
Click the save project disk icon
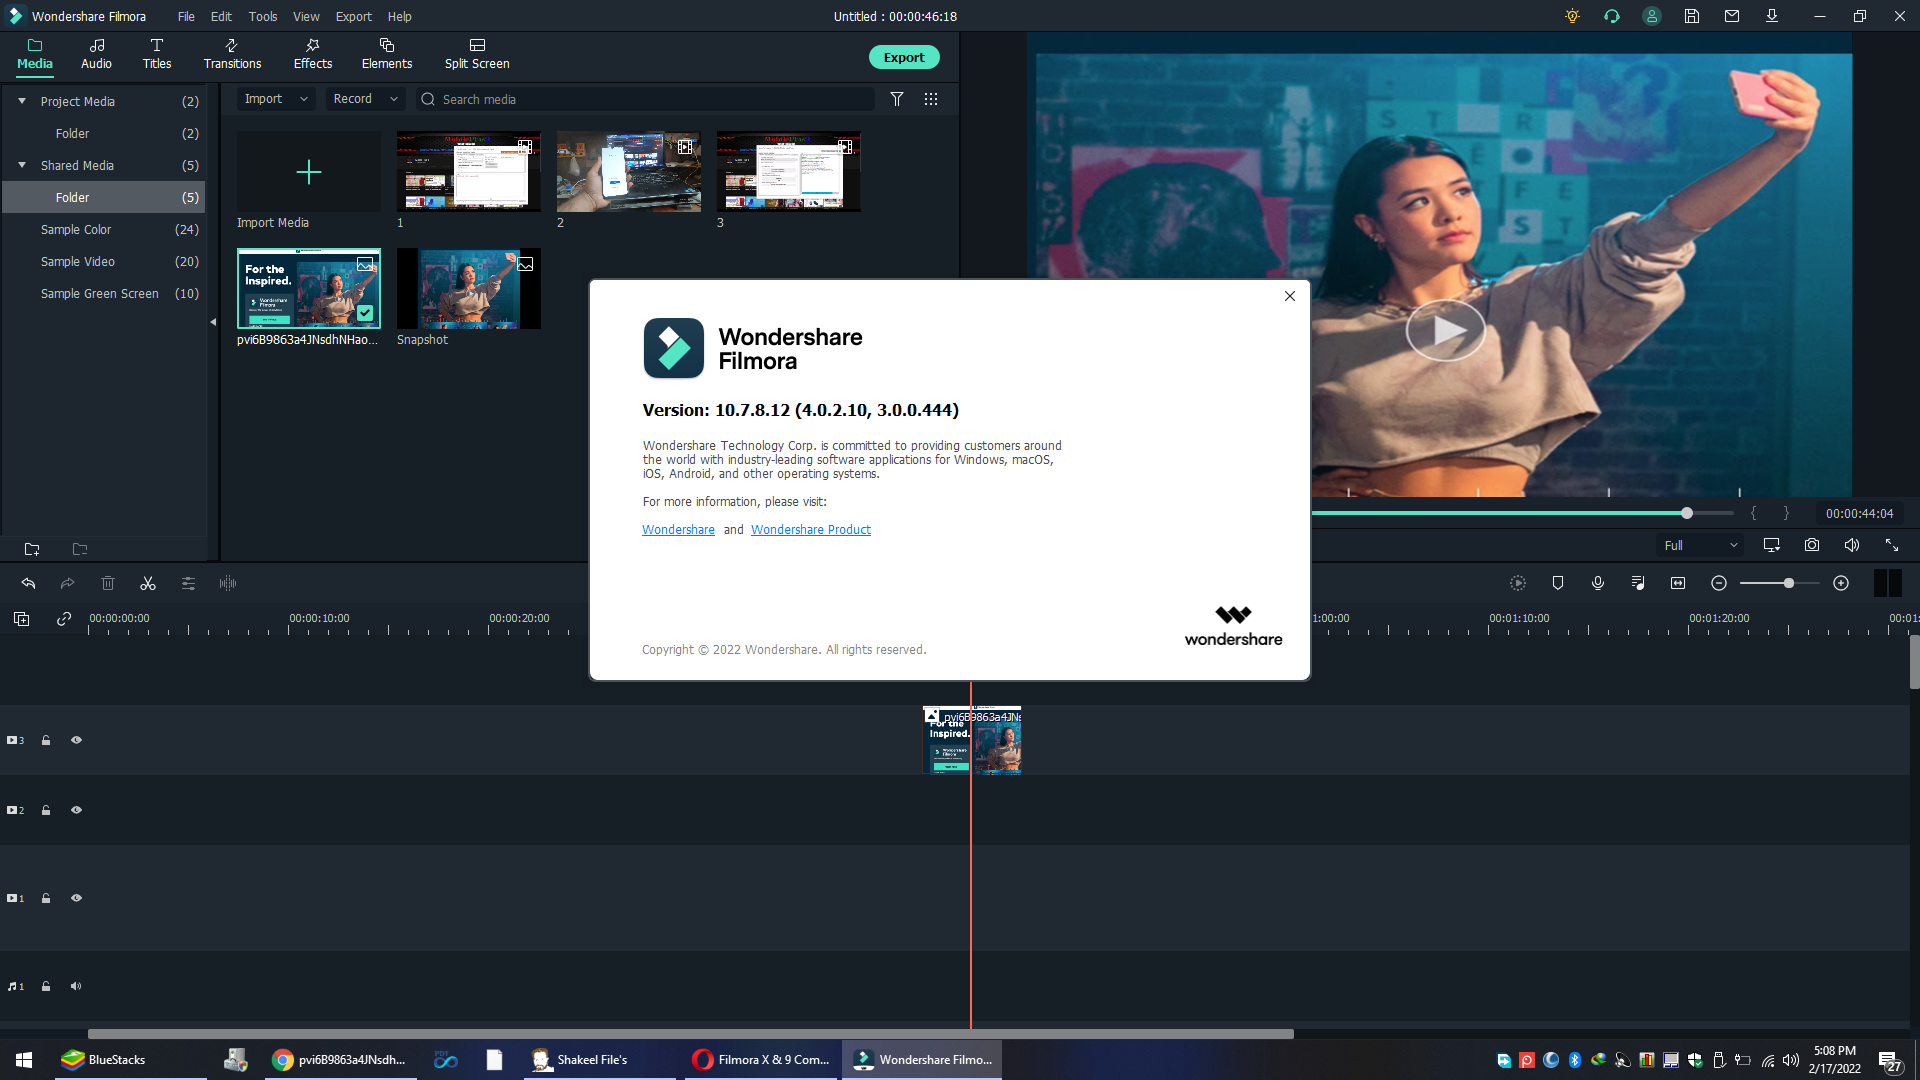point(1692,16)
